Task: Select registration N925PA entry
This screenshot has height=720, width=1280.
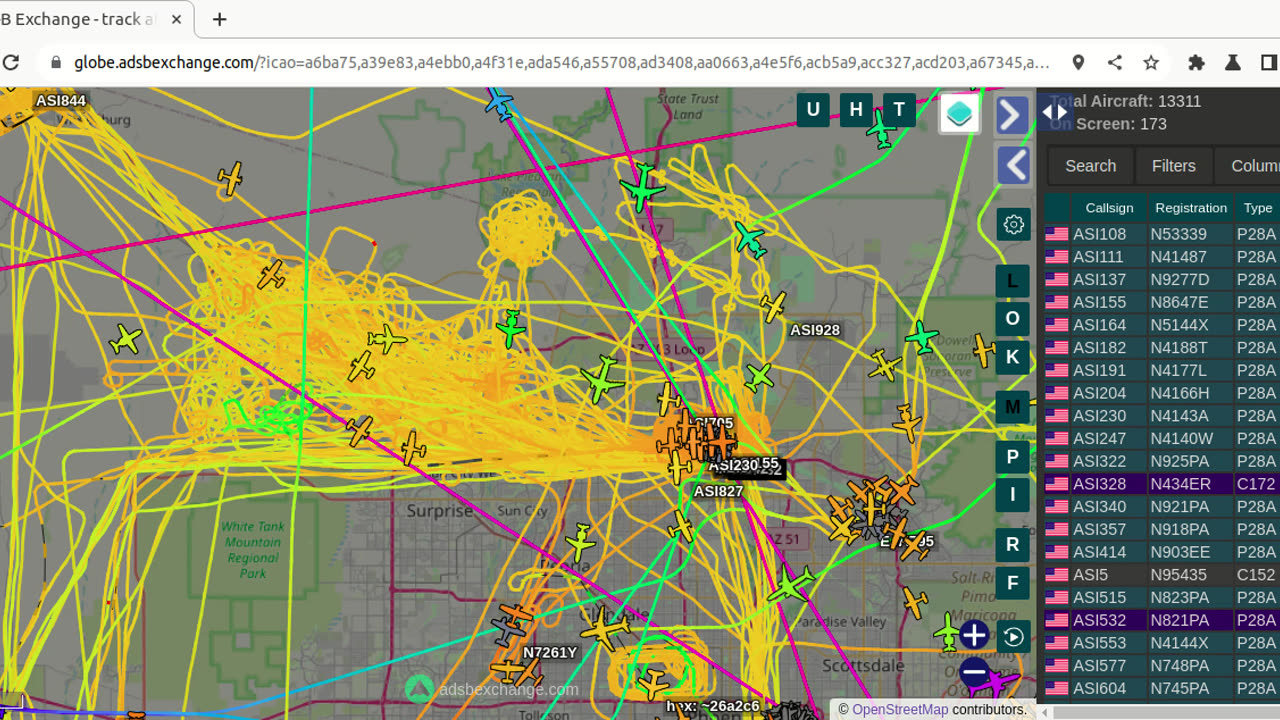Action: (1179, 461)
